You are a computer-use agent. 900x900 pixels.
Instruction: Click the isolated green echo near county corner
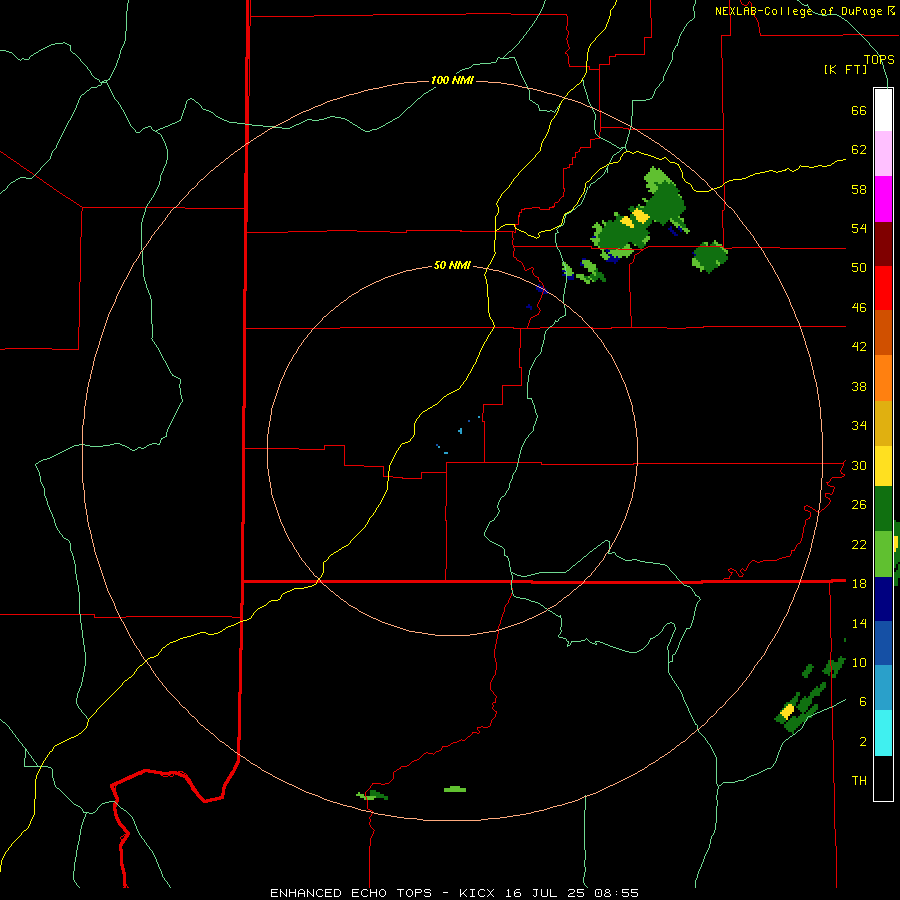710,257
